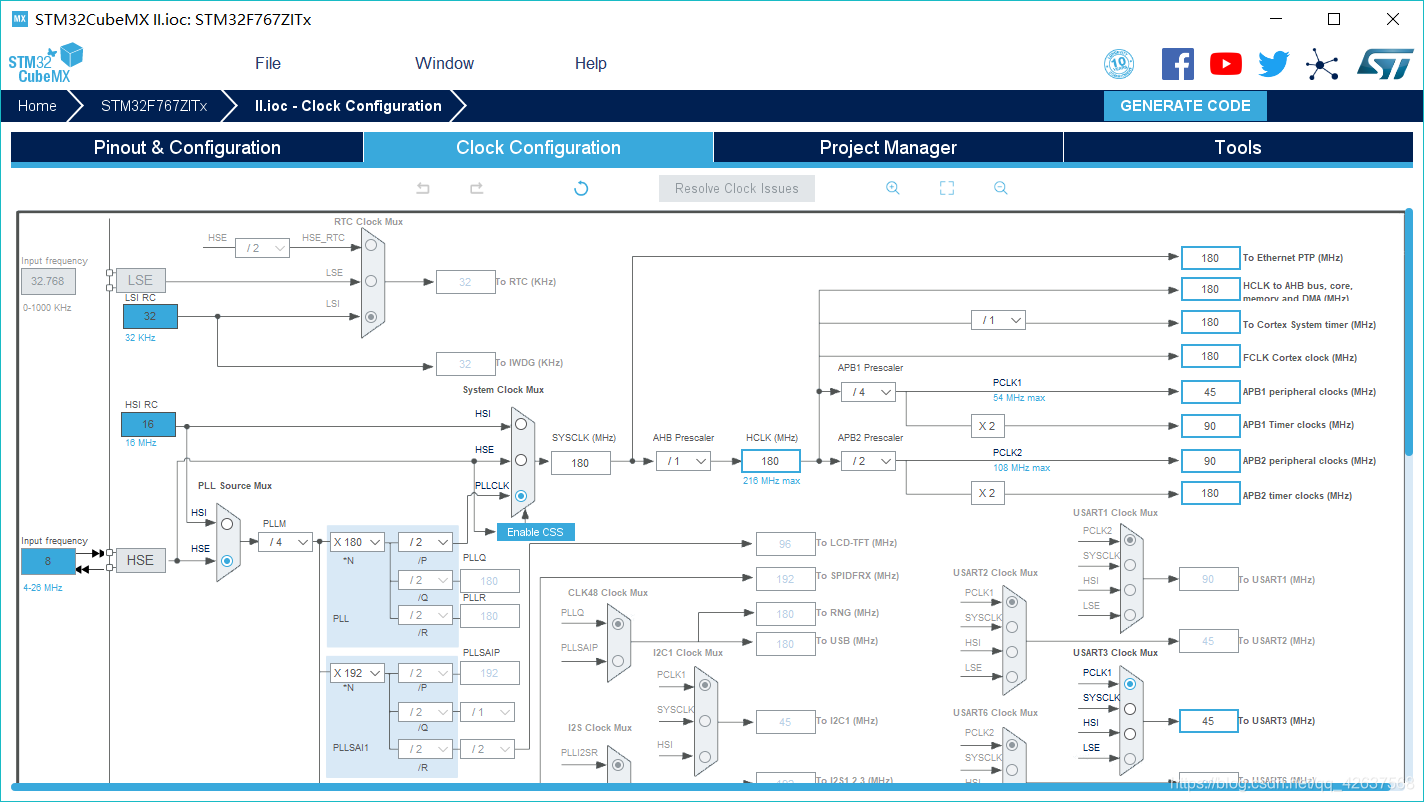Image resolution: width=1424 pixels, height=802 pixels.
Task: Select HSI in the System Clock Mux
Action: tap(521, 423)
